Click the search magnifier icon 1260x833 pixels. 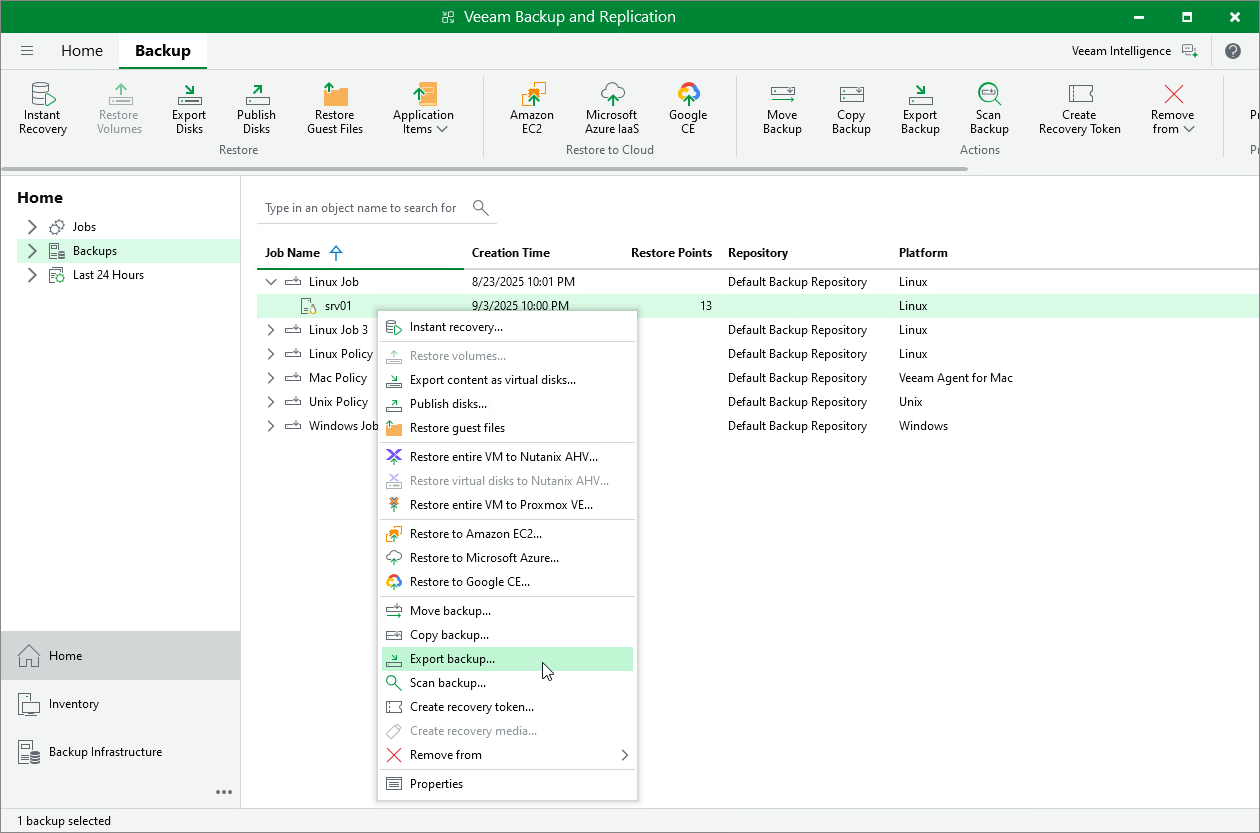coord(481,208)
